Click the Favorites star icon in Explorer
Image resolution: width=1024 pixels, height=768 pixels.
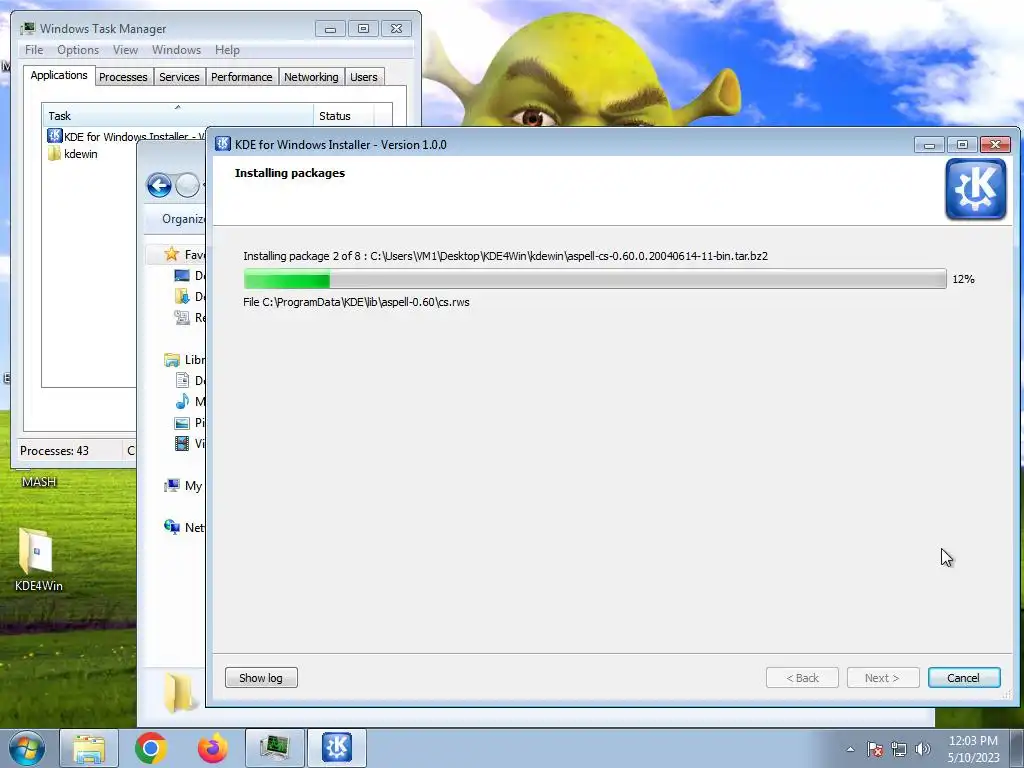pos(172,254)
